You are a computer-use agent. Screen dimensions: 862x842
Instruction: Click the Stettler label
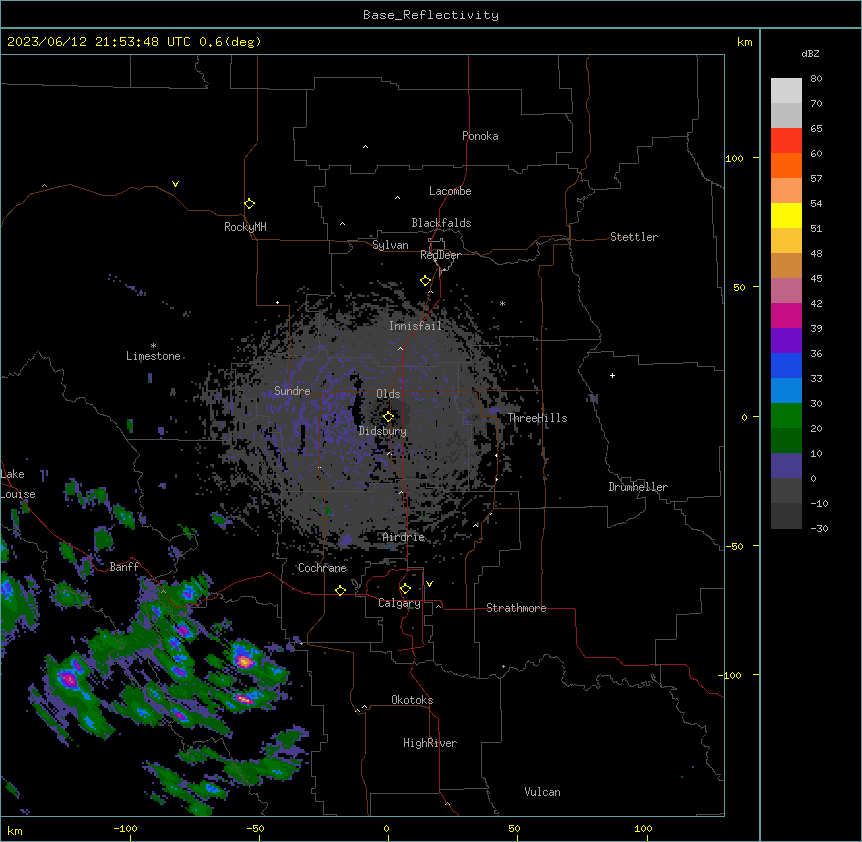pos(634,237)
